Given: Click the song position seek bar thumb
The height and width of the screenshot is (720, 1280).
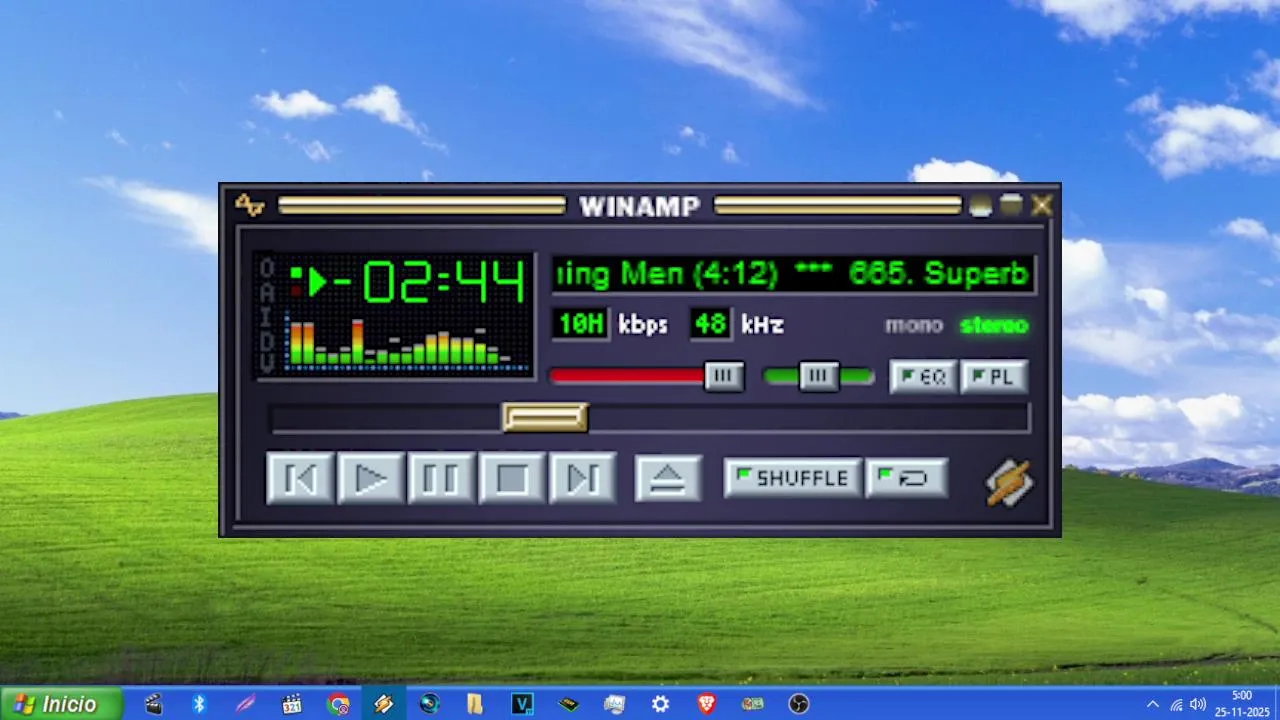Looking at the screenshot, I should [545, 417].
